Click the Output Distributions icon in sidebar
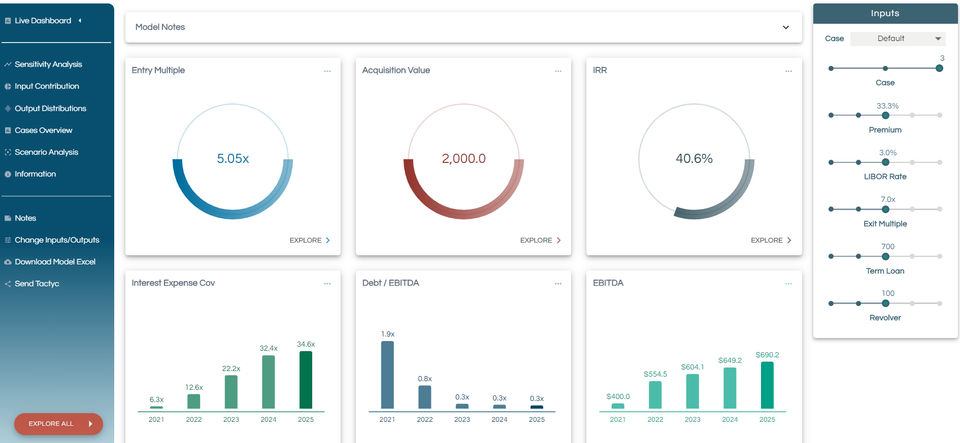Image resolution: width=960 pixels, height=443 pixels. pos(8,108)
